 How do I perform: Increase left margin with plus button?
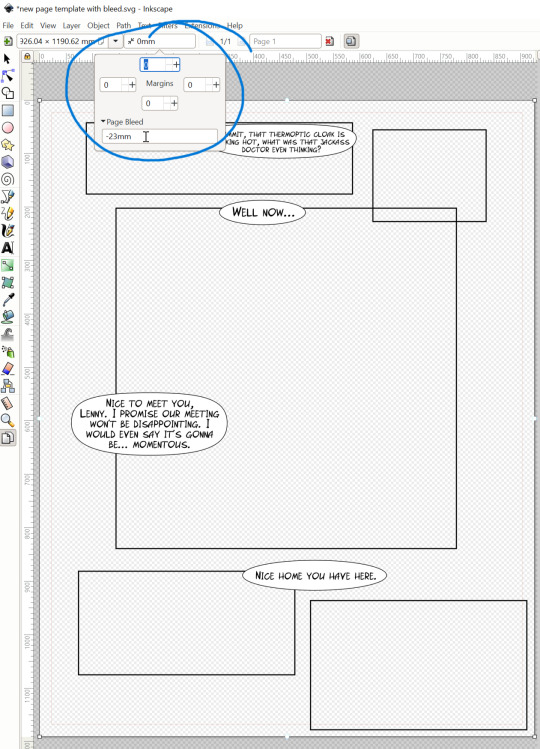tap(132, 85)
